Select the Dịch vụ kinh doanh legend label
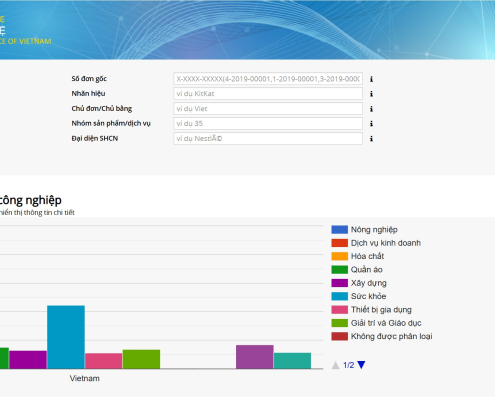 (x=386, y=243)
